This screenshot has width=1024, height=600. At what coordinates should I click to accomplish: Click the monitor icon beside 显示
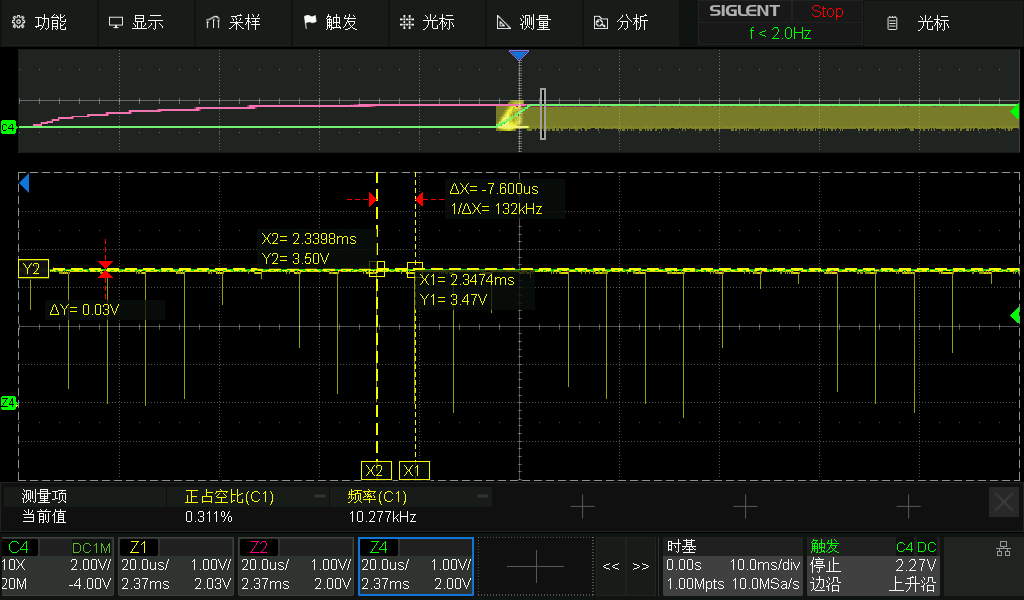[x=116, y=23]
